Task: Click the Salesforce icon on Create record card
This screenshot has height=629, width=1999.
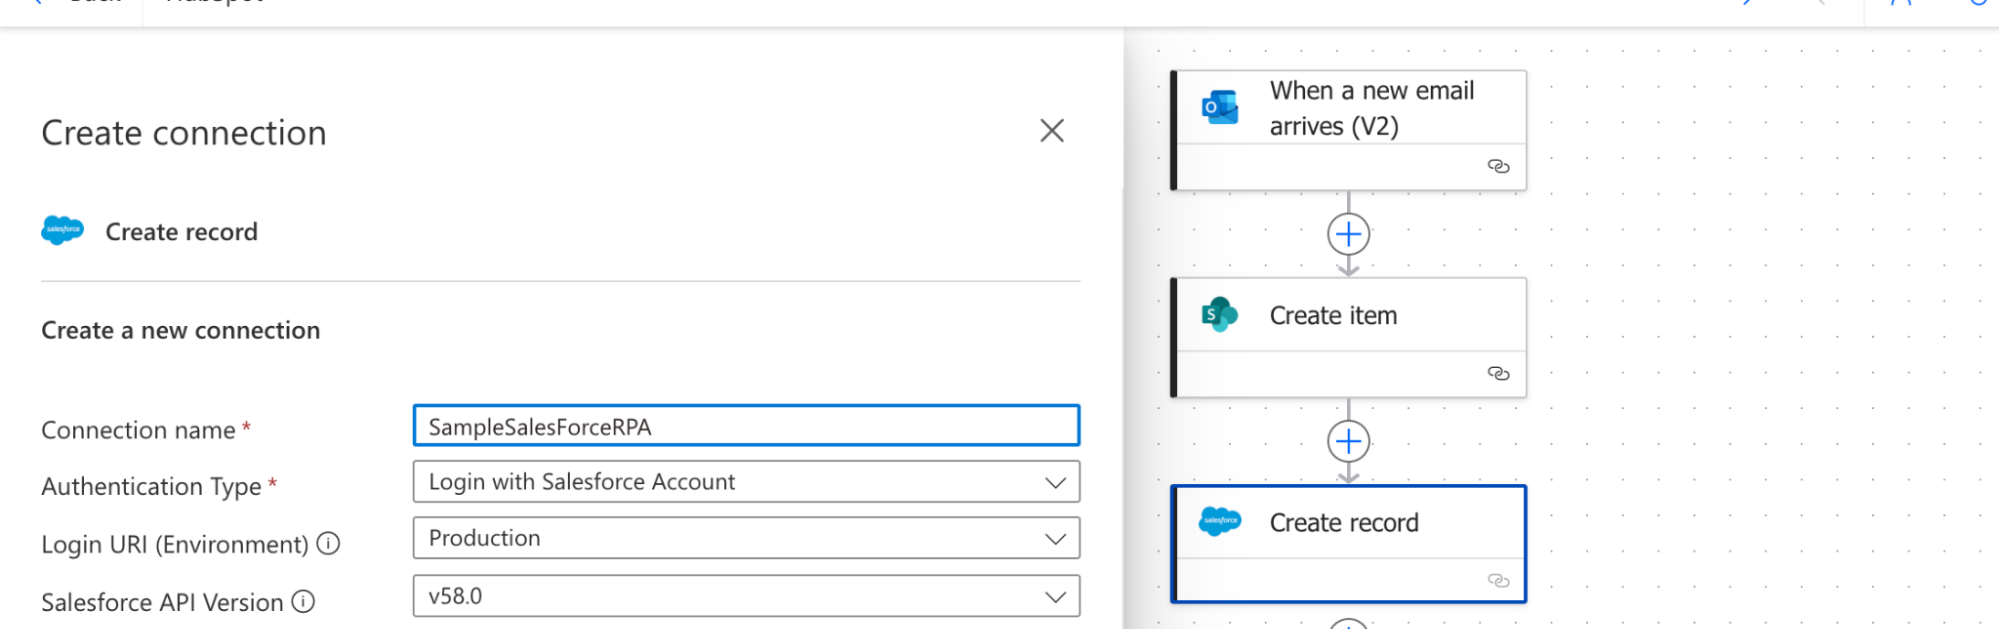Action: click(x=1220, y=521)
